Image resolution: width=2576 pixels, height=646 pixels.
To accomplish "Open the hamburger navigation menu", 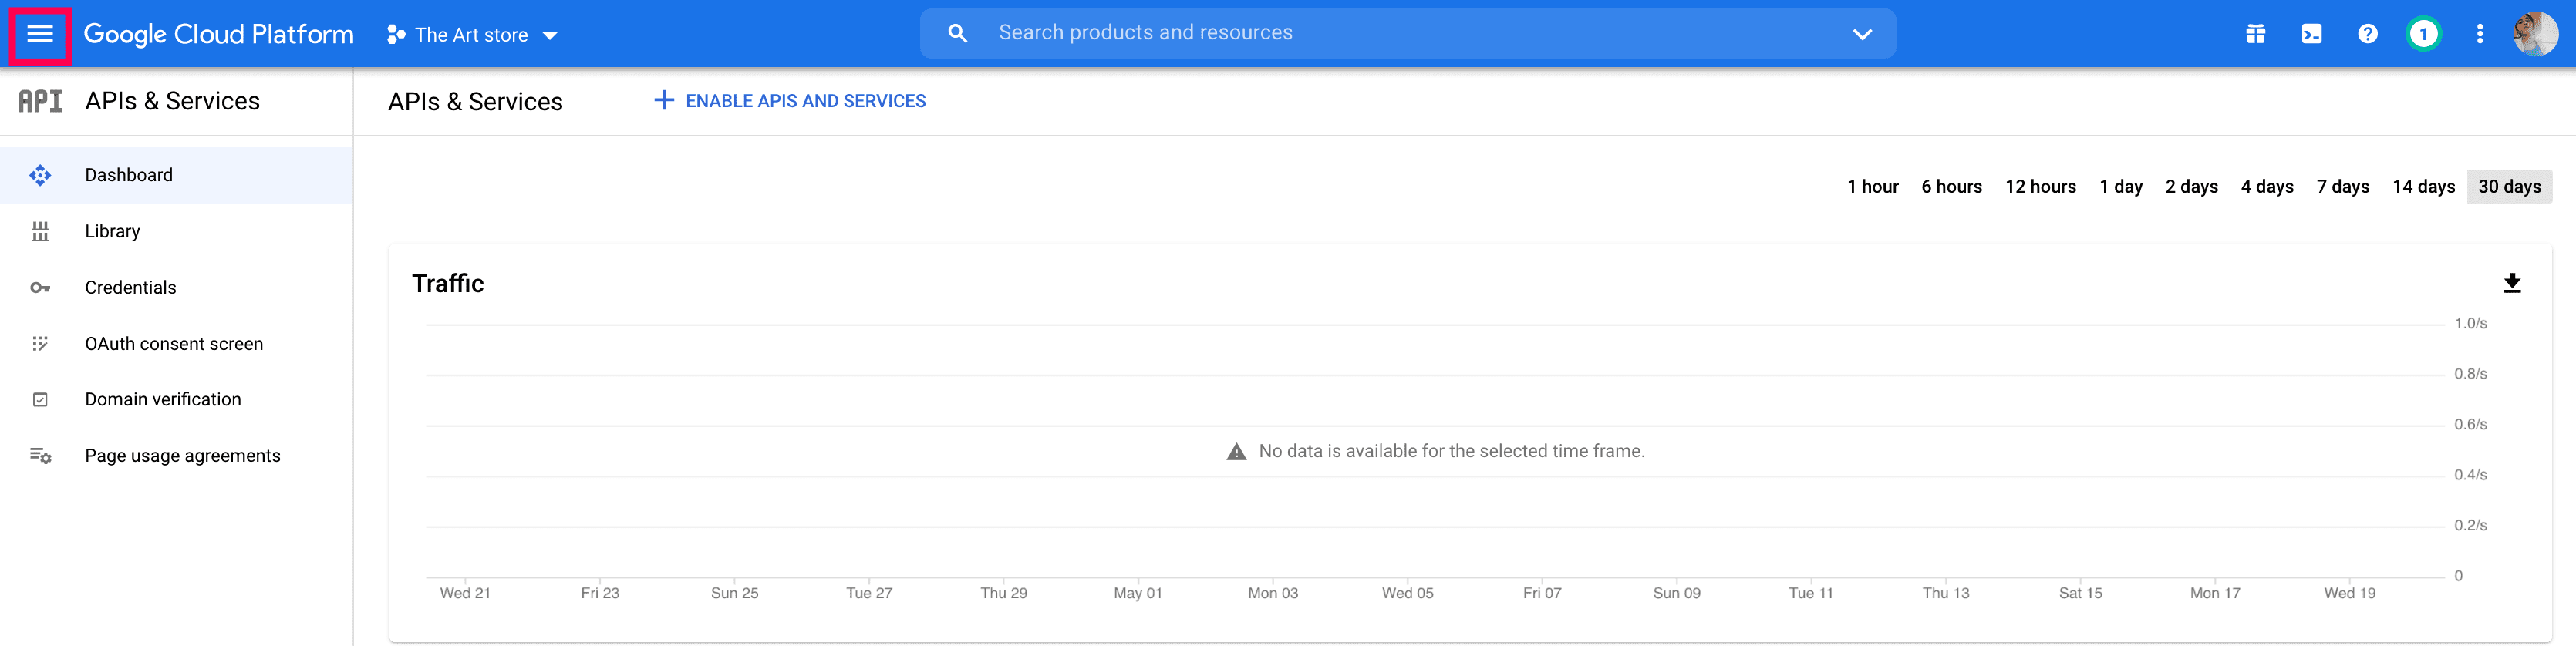I will (x=40, y=35).
